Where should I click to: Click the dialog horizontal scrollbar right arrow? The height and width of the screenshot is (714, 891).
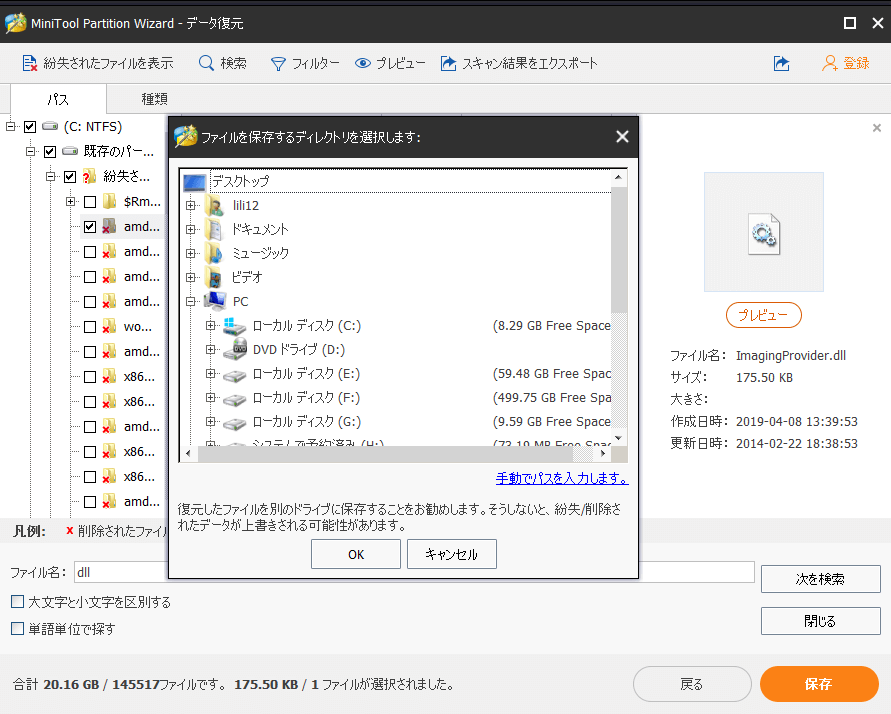point(603,454)
